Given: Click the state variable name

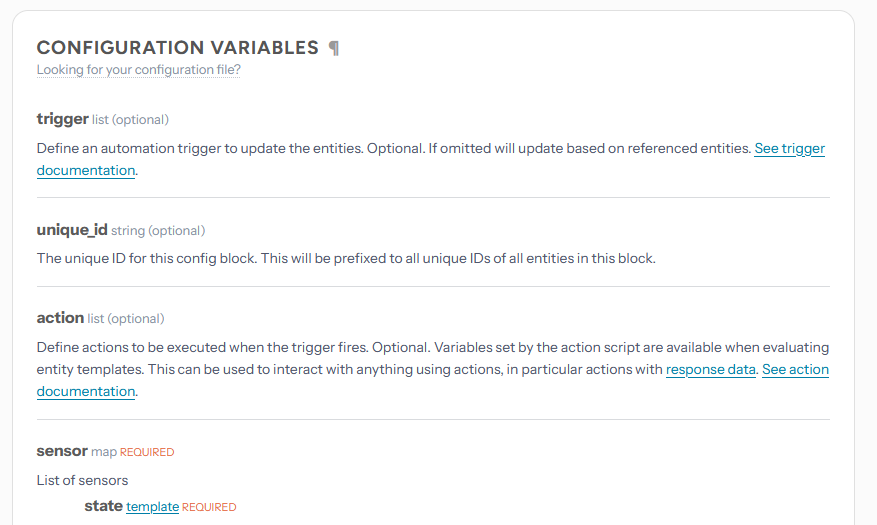Looking at the screenshot, I should (103, 506).
